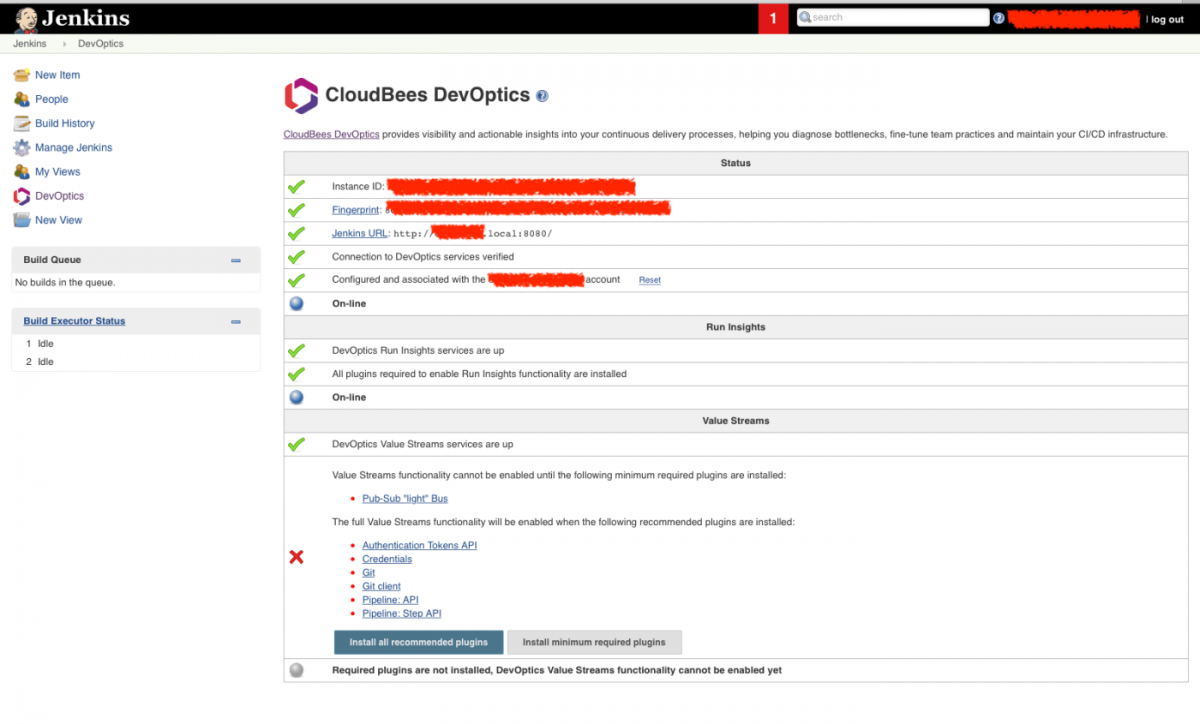
Task: Open the New Item menu link
Action: [57, 75]
